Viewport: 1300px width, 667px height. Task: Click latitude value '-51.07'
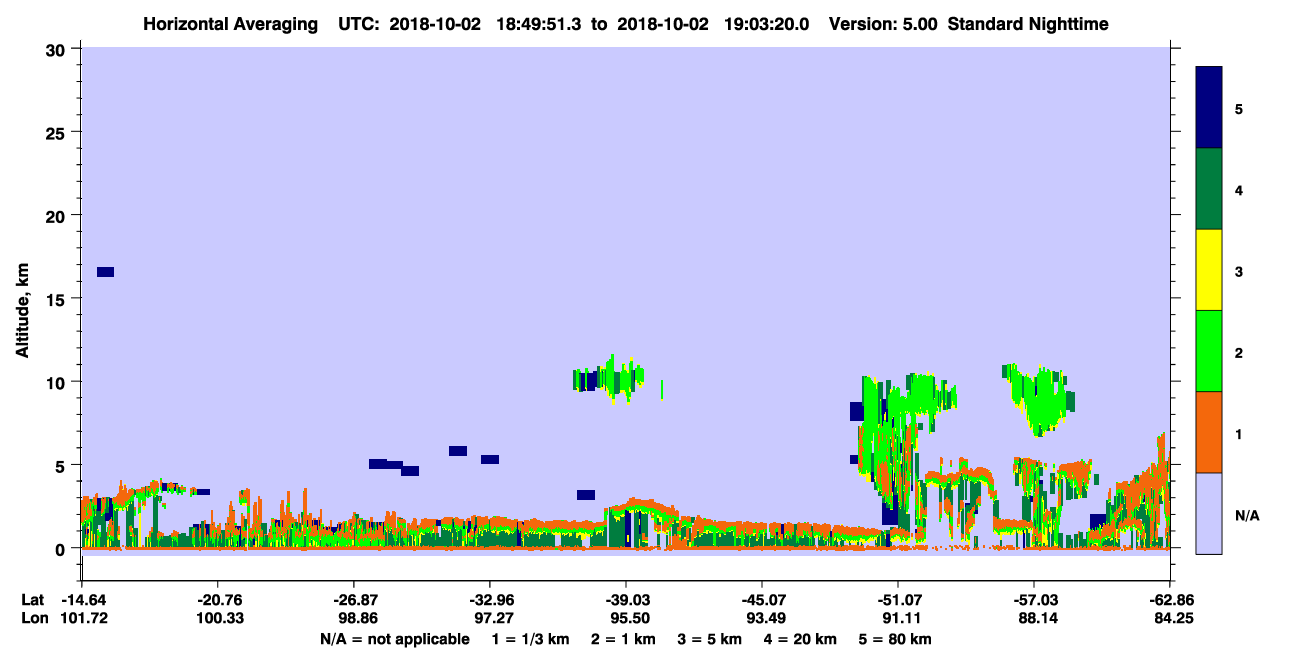(898, 600)
